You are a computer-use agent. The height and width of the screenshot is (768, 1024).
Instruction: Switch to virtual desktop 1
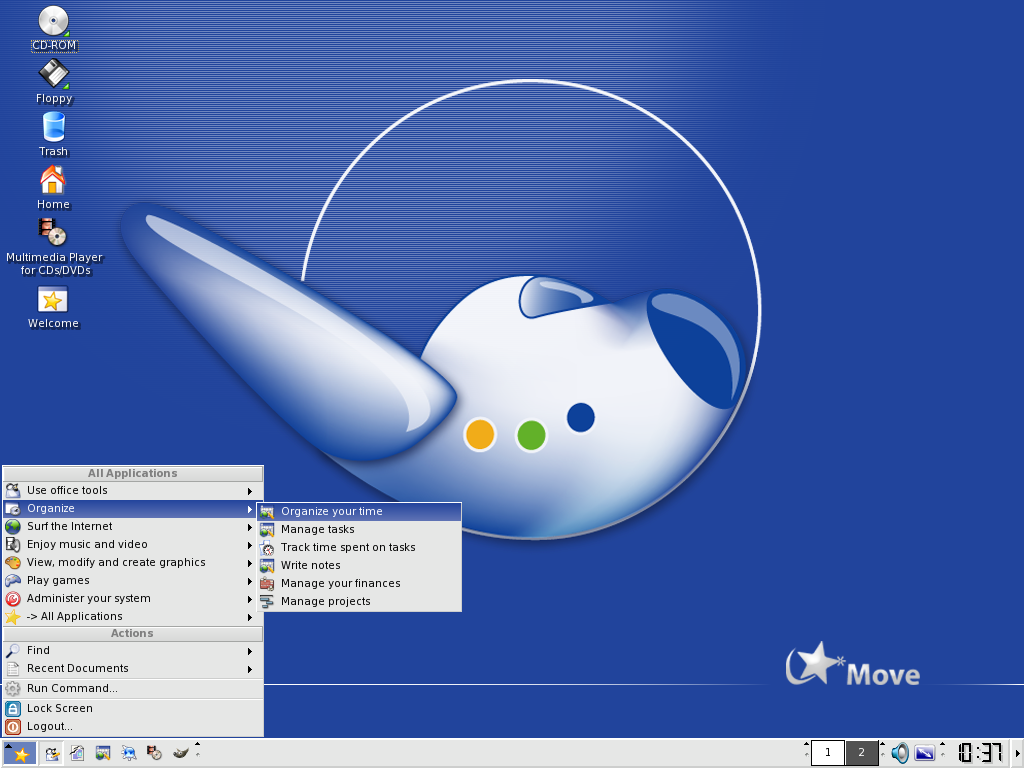pyautogui.click(x=827, y=753)
